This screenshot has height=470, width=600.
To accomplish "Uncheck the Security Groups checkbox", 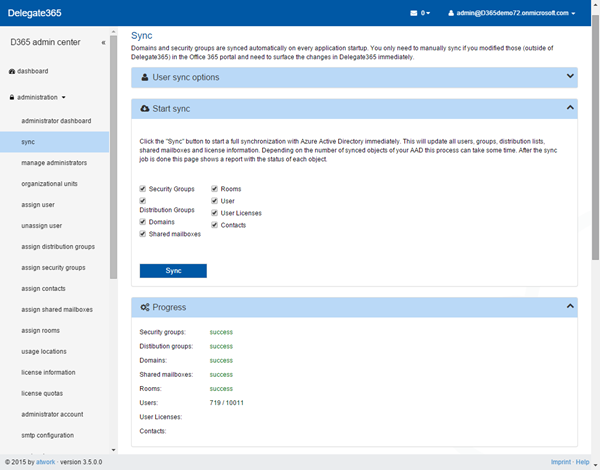I will 143,189.
